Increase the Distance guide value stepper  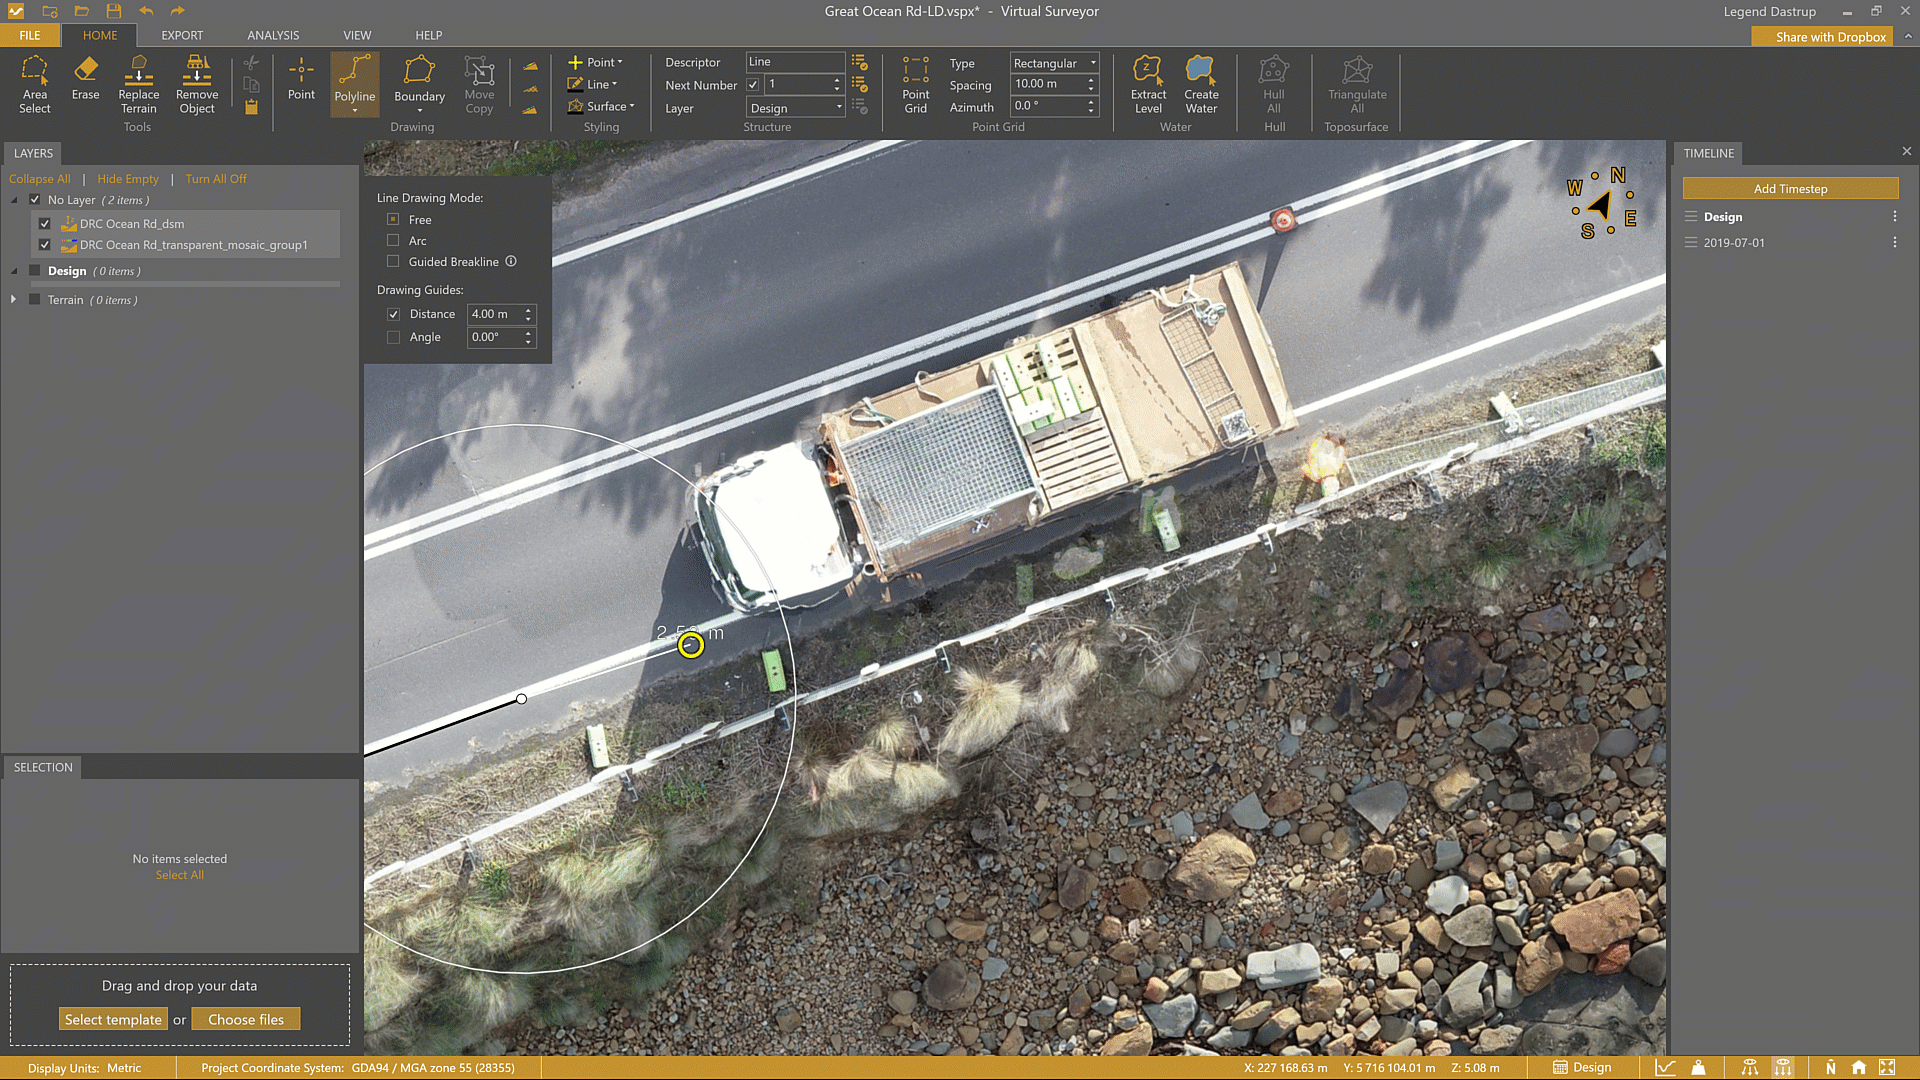(x=529, y=309)
